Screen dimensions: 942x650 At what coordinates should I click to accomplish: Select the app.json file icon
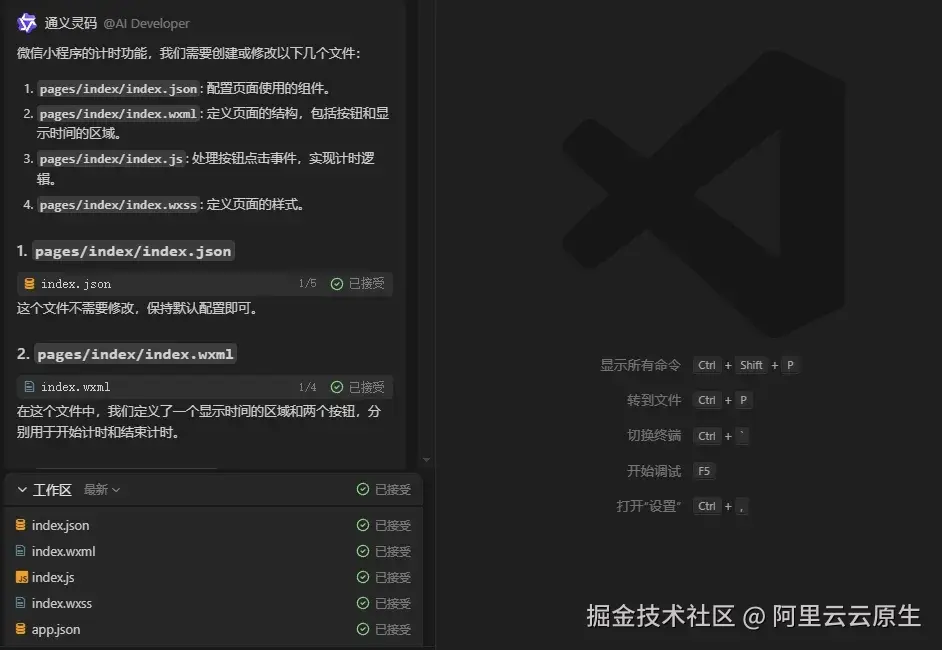tap(22, 629)
